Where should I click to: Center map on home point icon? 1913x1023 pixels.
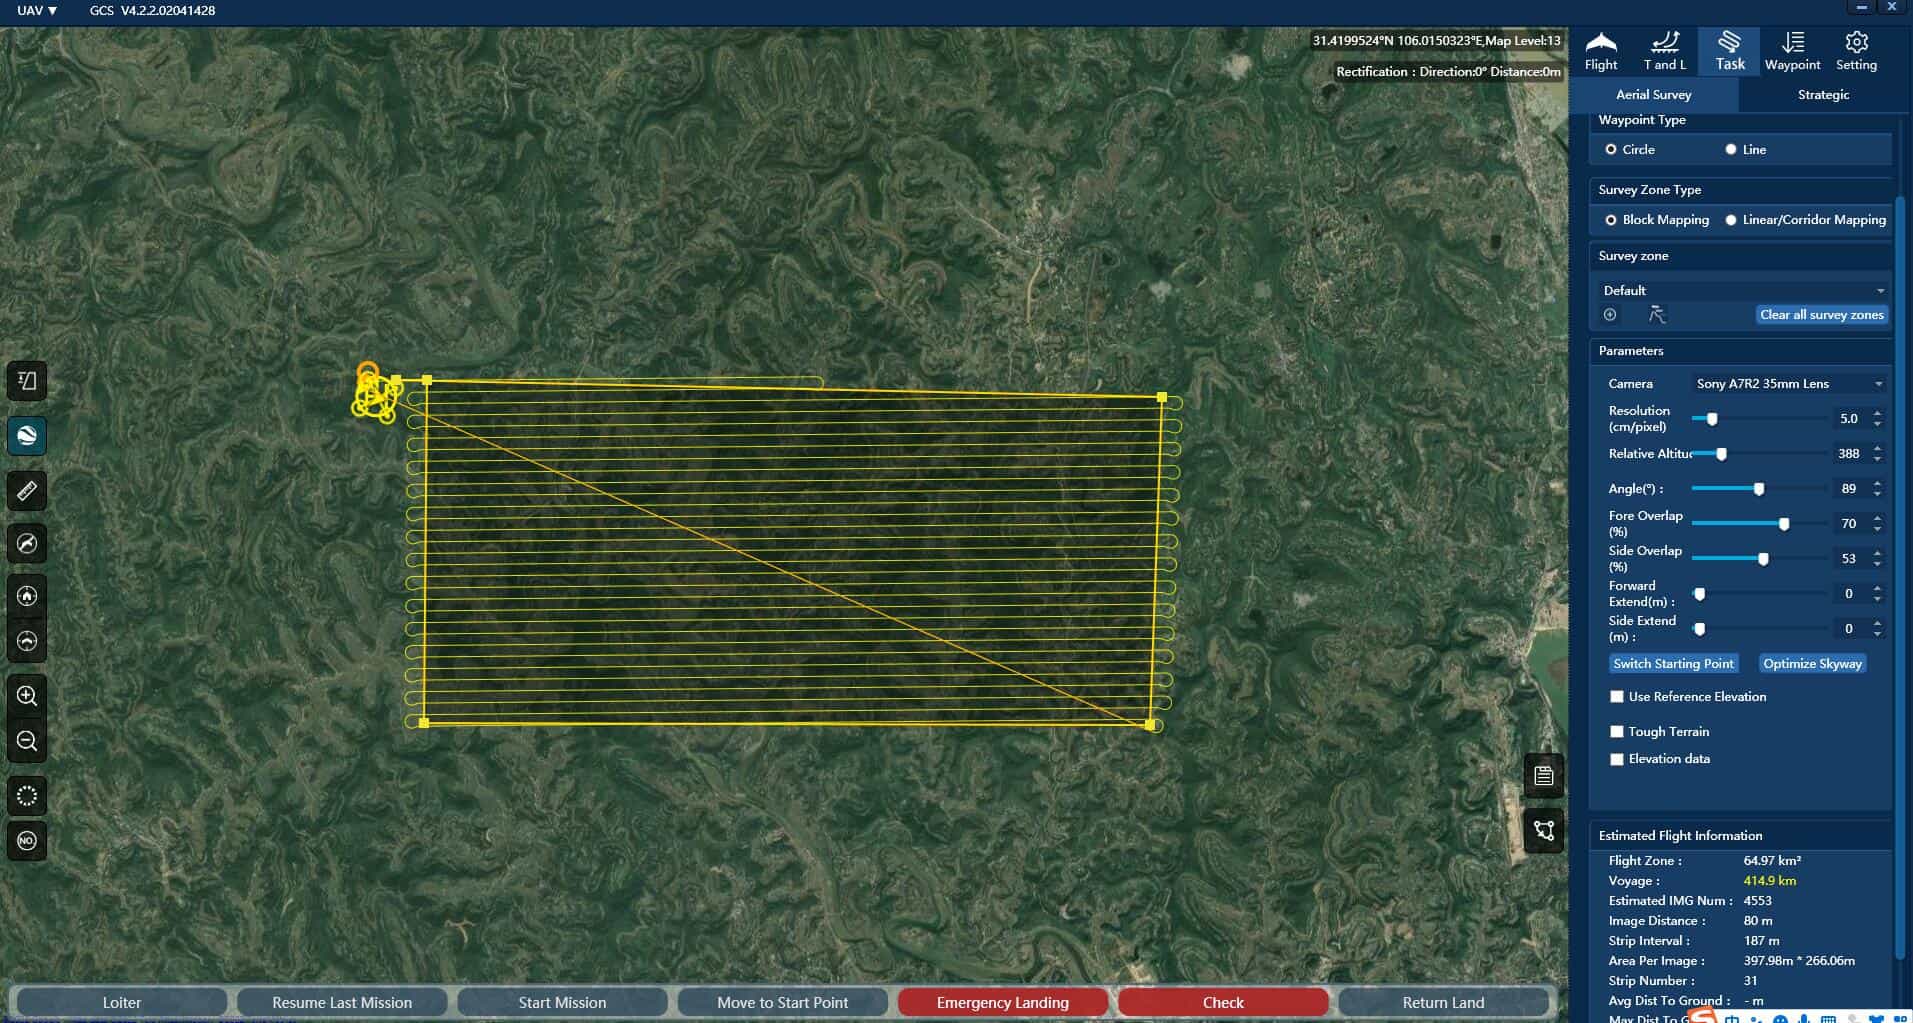pyautogui.click(x=27, y=596)
